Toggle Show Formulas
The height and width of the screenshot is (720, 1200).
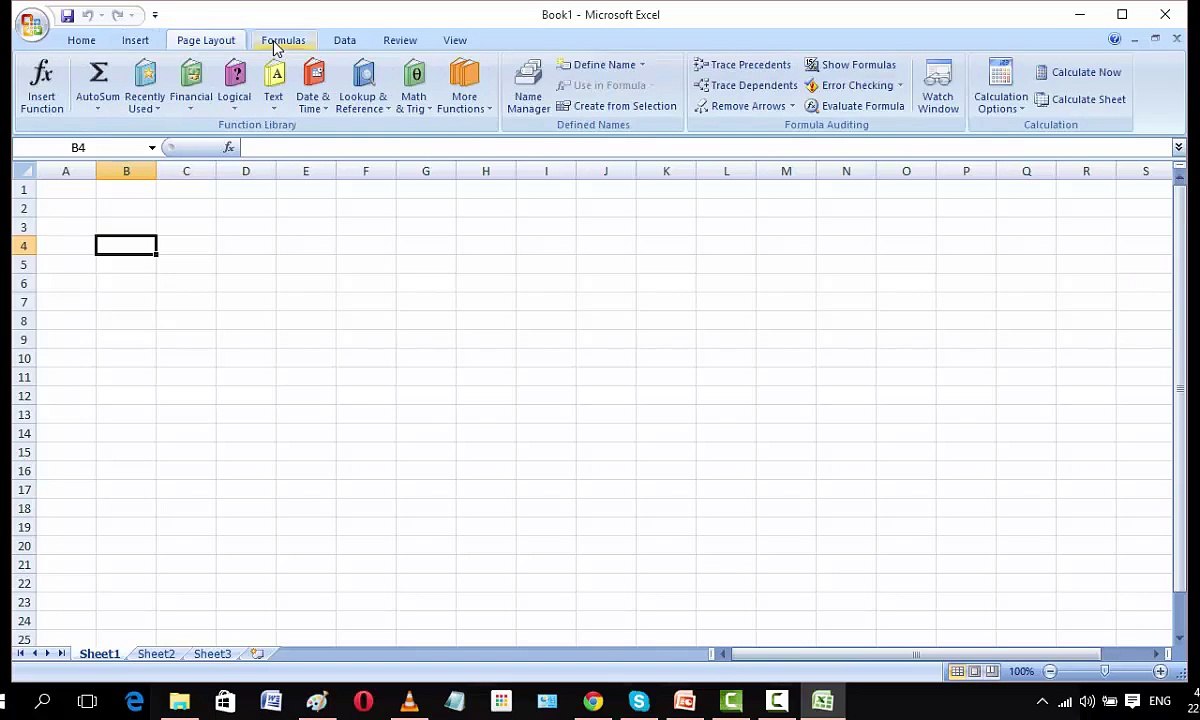click(851, 65)
